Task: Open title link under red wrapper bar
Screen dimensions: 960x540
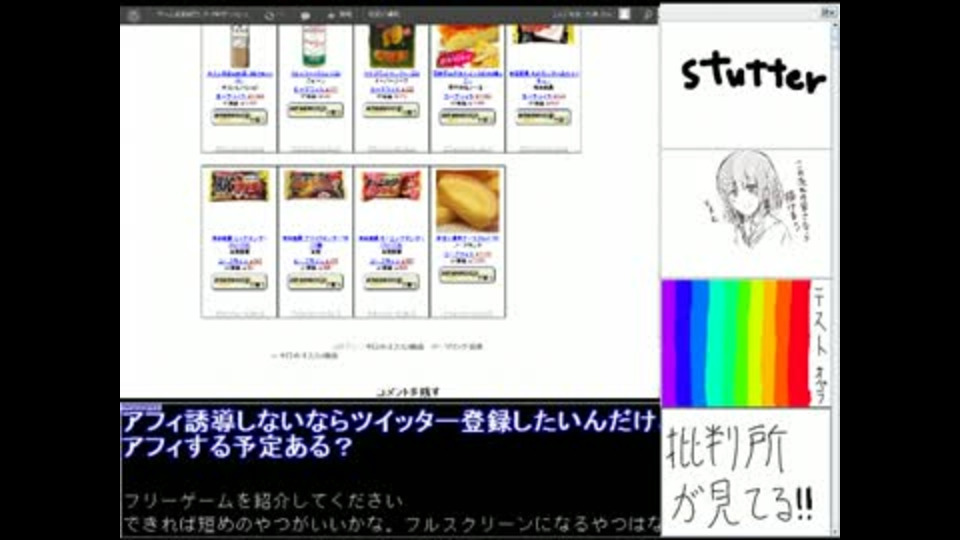Action: [x=391, y=241]
